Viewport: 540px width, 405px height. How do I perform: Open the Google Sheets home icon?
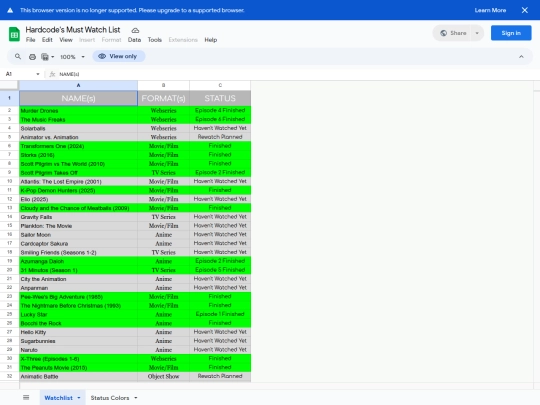point(14,34)
